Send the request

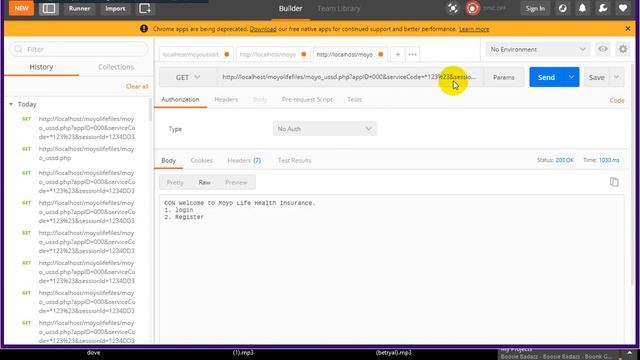546,77
